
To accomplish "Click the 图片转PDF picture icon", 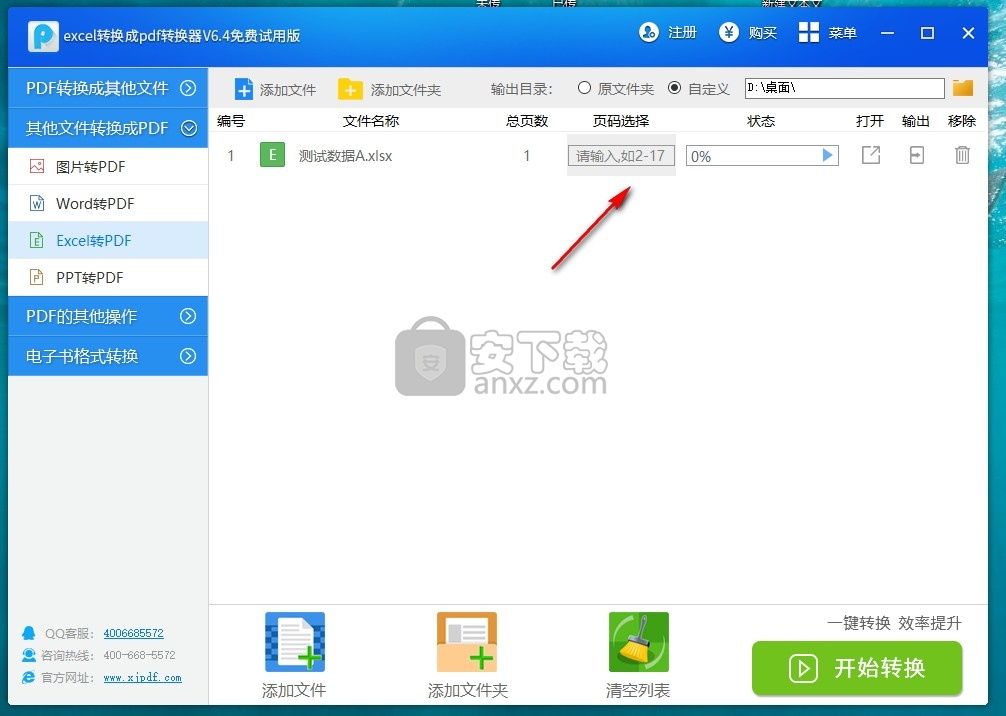I will pyautogui.click(x=37, y=167).
